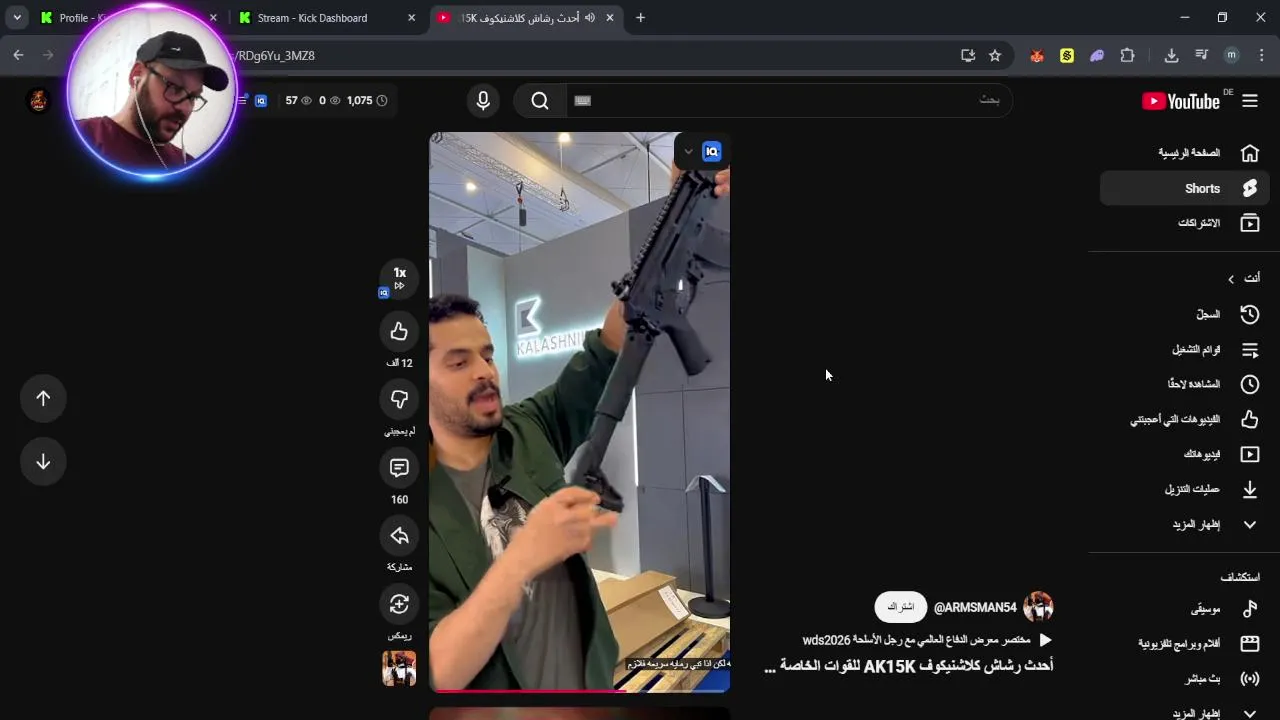
Task: Click the IQ stats badge beside 57
Action: point(261,101)
